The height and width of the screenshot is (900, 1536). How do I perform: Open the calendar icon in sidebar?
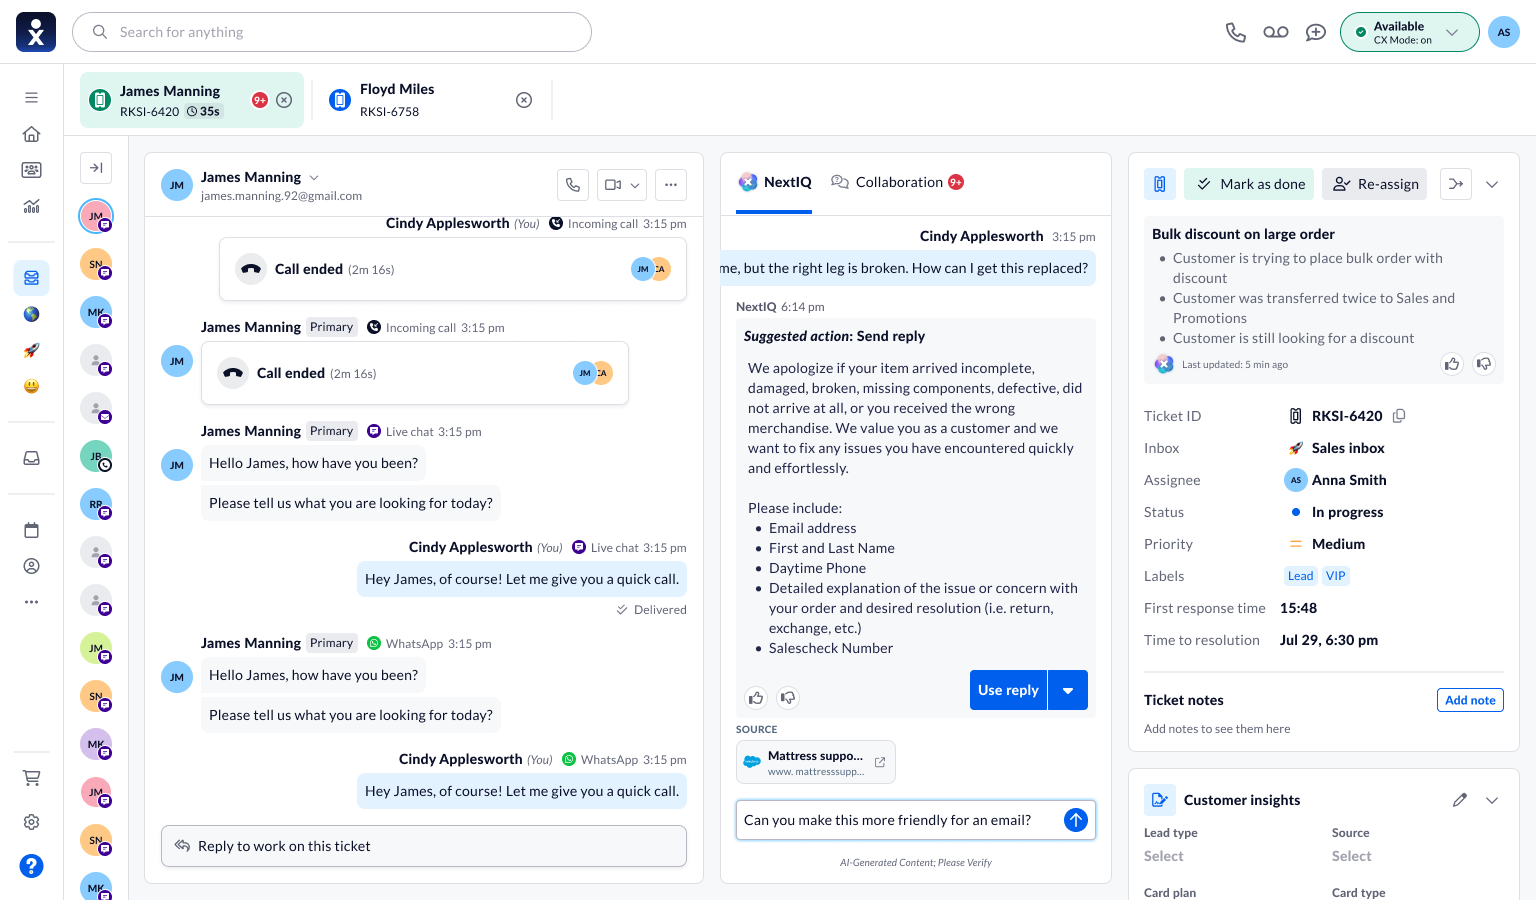[32, 530]
